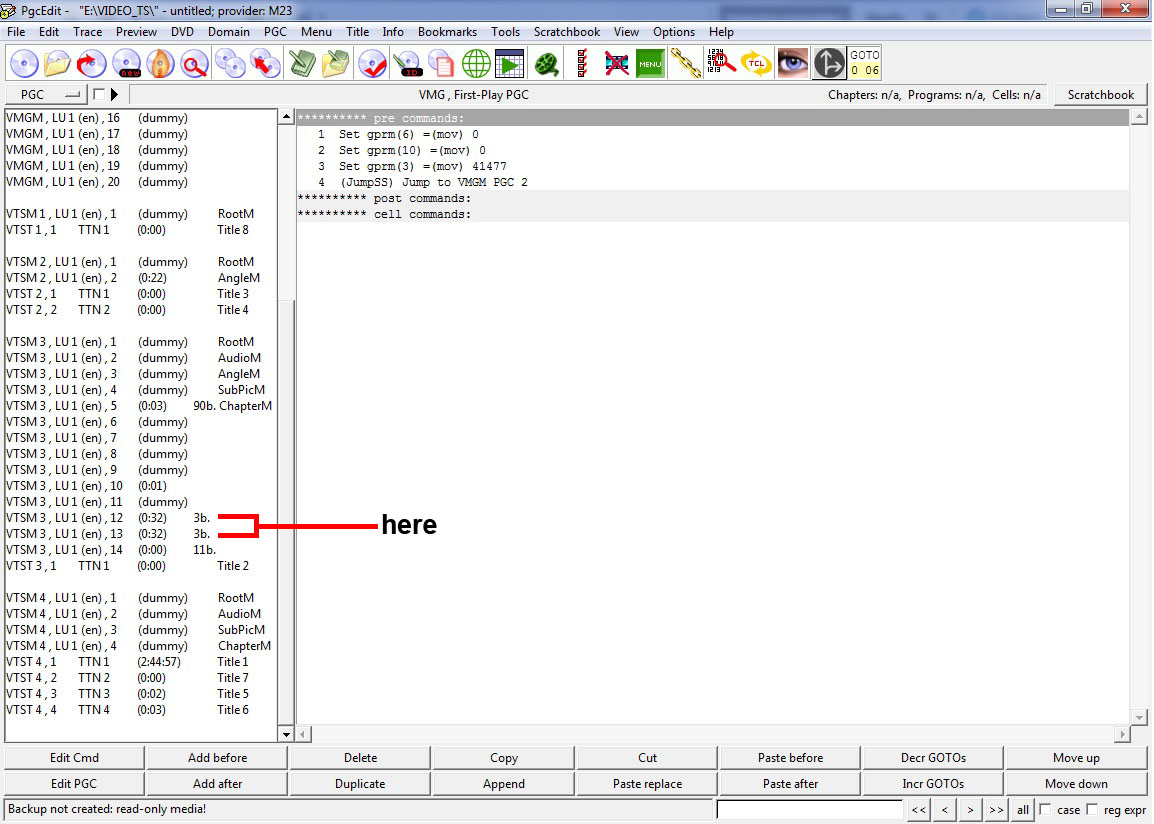Click the gold chain link icon

click(685, 64)
